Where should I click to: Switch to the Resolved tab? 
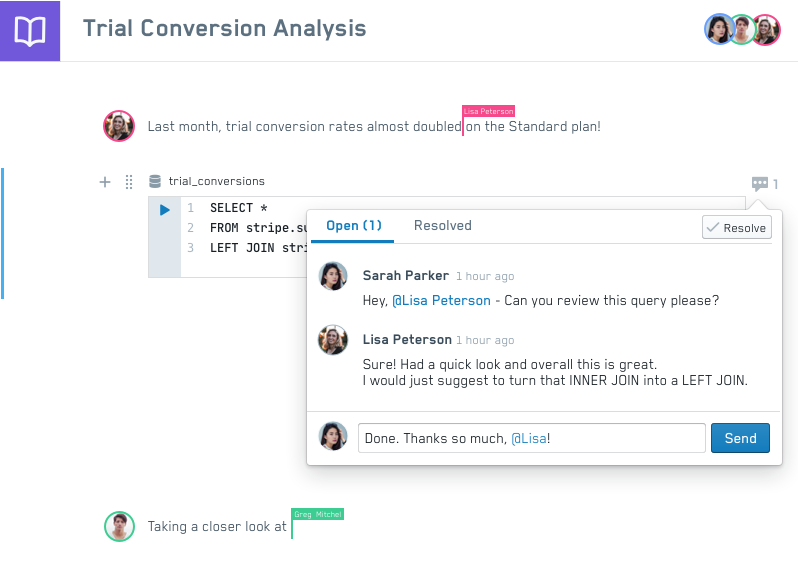442,226
